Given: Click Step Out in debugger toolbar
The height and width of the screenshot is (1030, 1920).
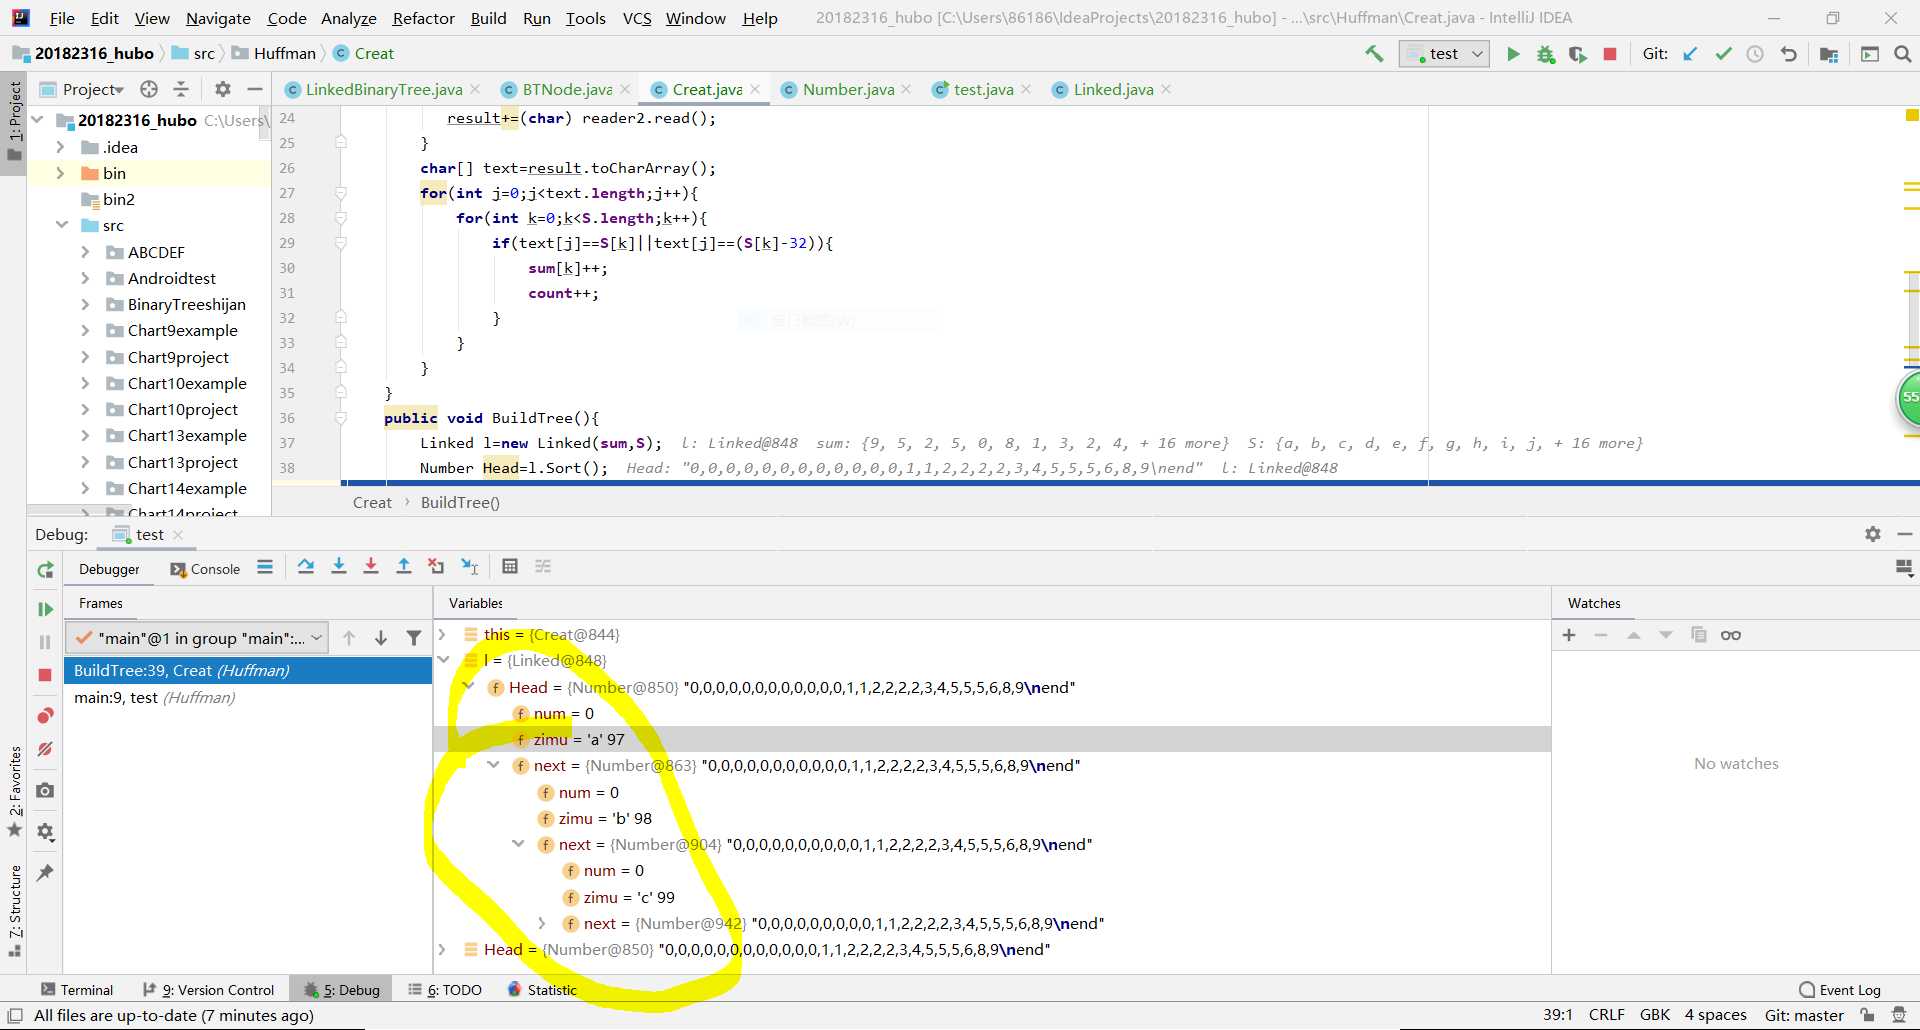Looking at the screenshot, I should 404,567.
